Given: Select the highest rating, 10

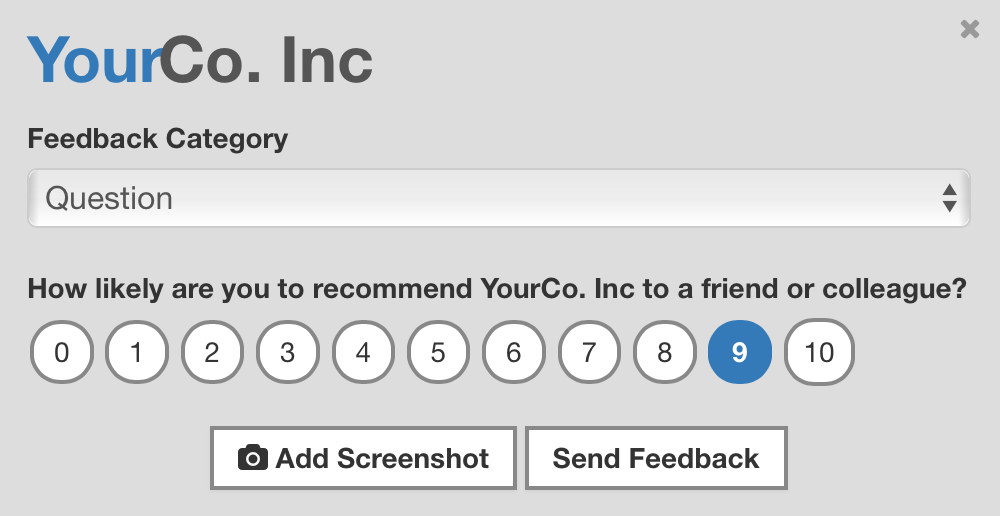Looking at the screenshot, I should [819, 352].
